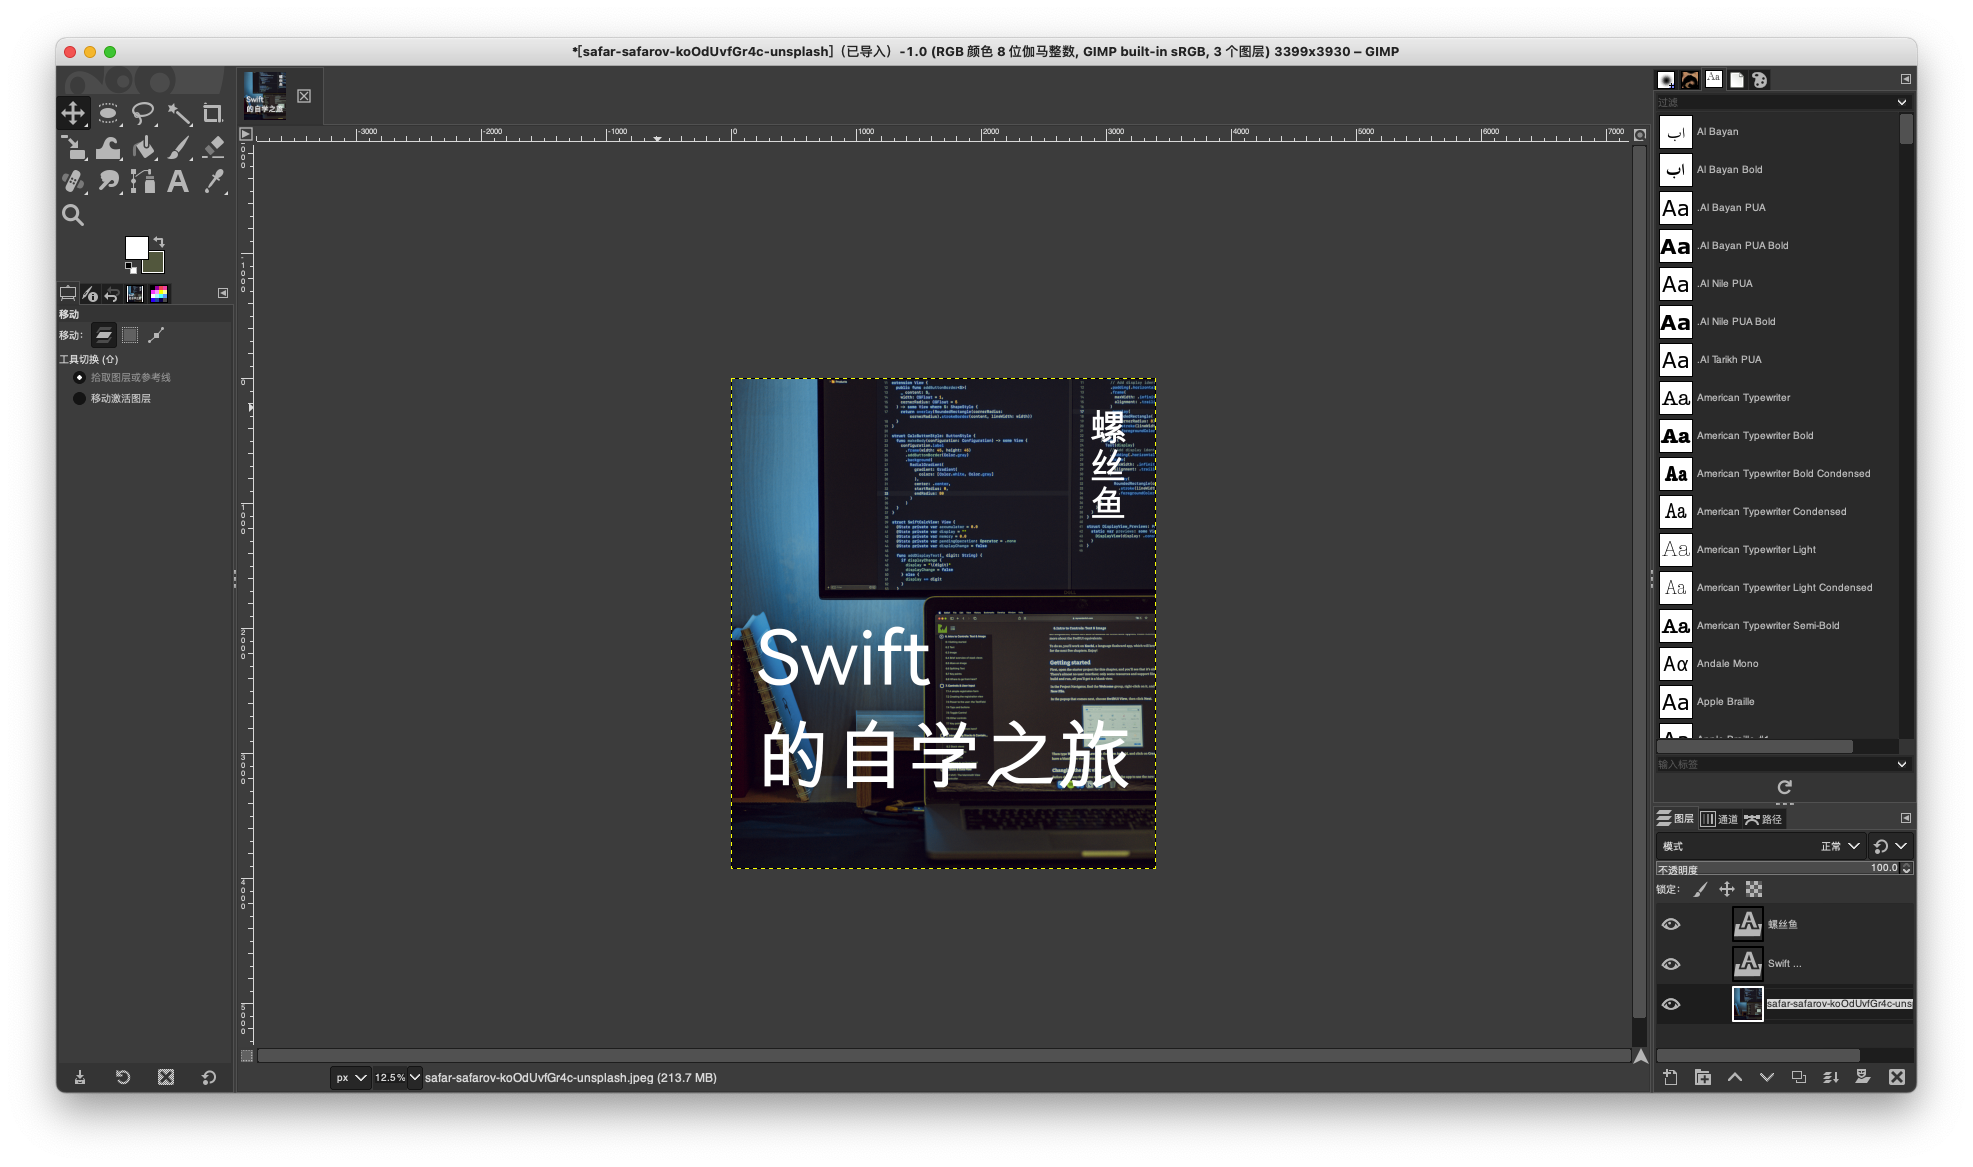Open the 输入标签 tag dropdown
This screenshot has width=1973, height=1167.
tap(1901, 764)
